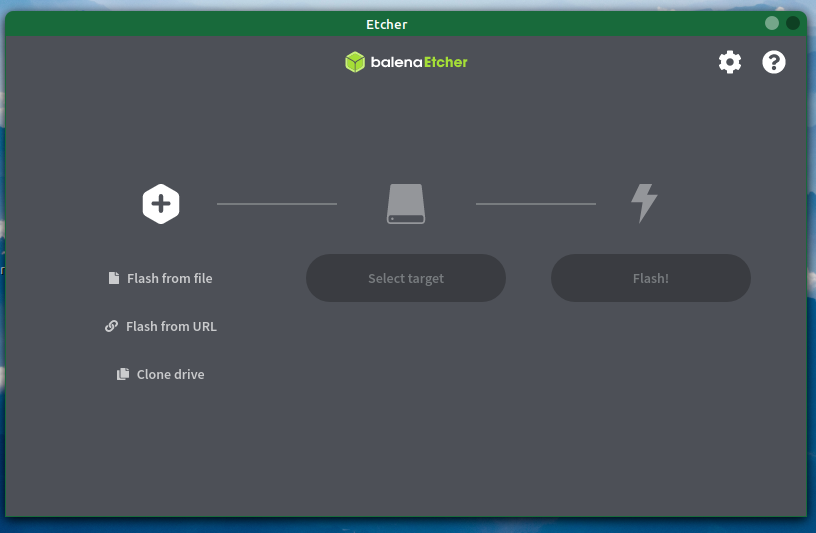816x533 pixels.
Task: Choose Flash from URL
Action: (x=161, y=326)
